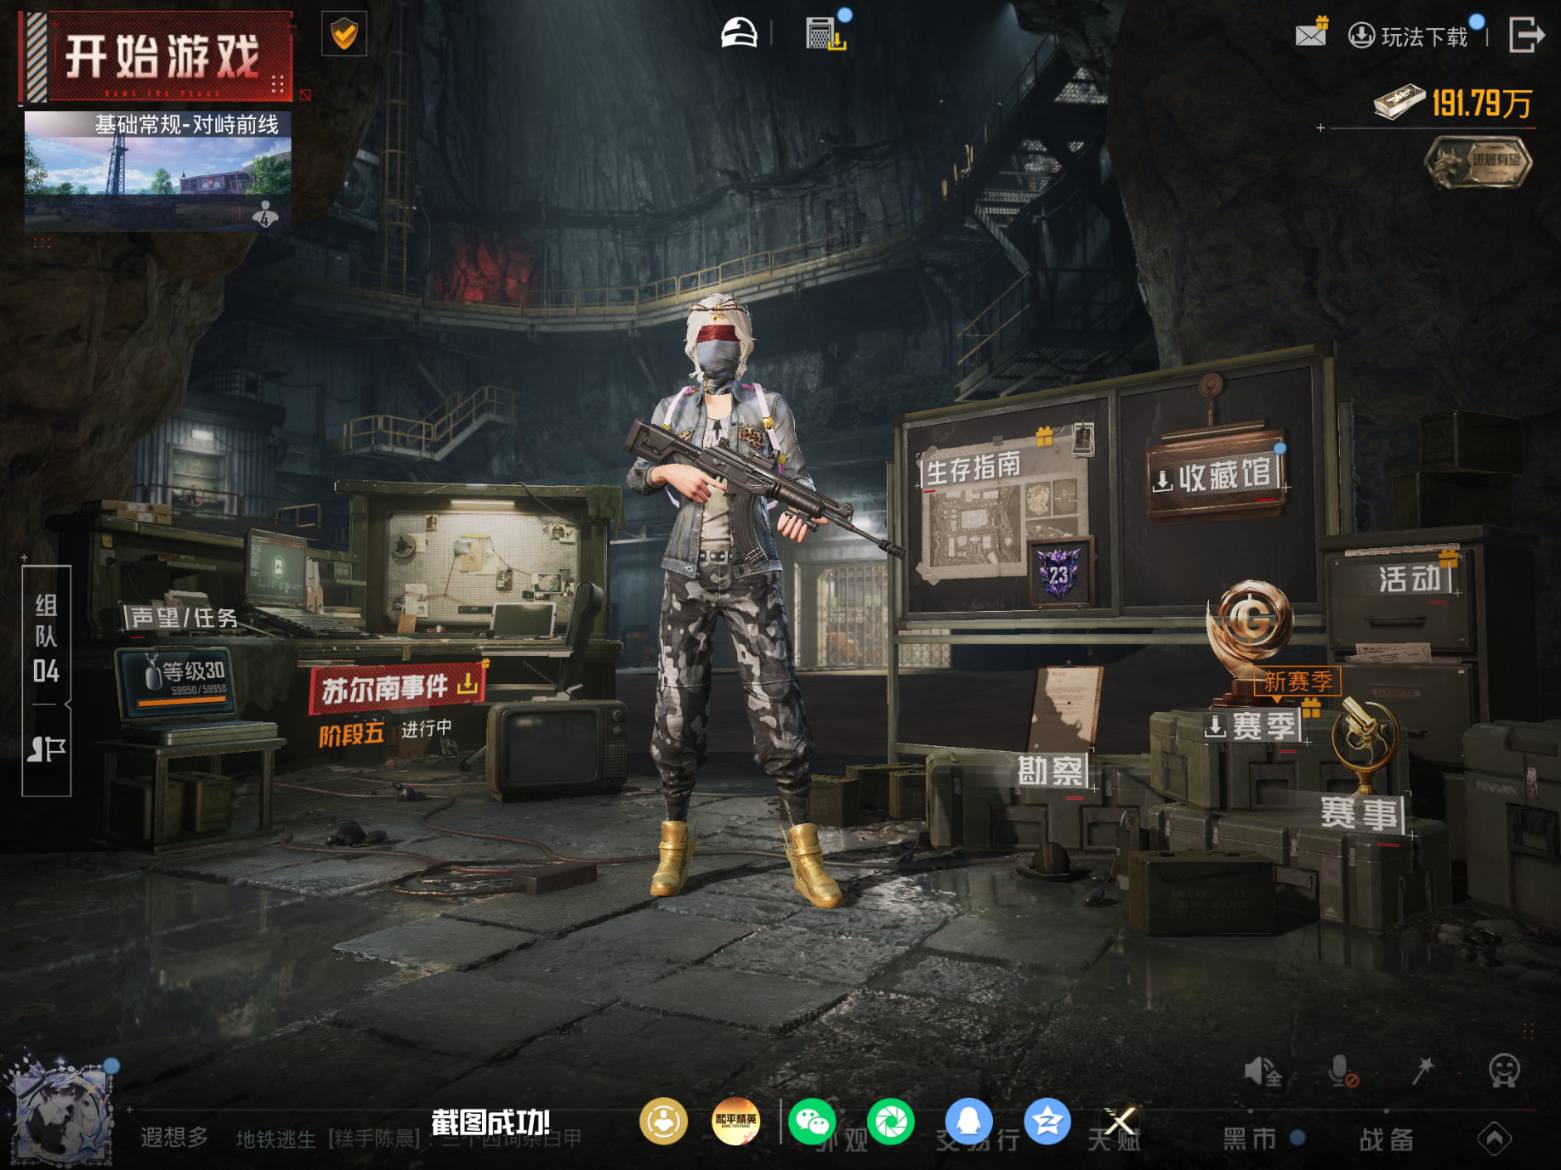Viewport: 1561px width, 1170px height.
Task: Open the mail envelope icon
Action: click(x=1310, y=34)
